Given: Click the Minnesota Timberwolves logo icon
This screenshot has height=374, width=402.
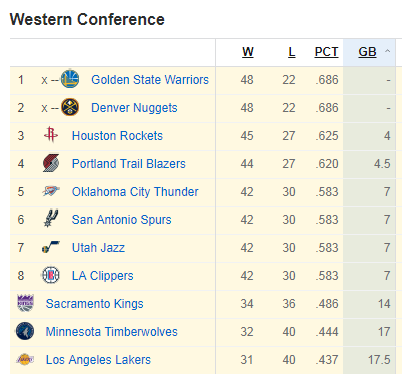Looking at the screenshot, I should click(25, 331).
